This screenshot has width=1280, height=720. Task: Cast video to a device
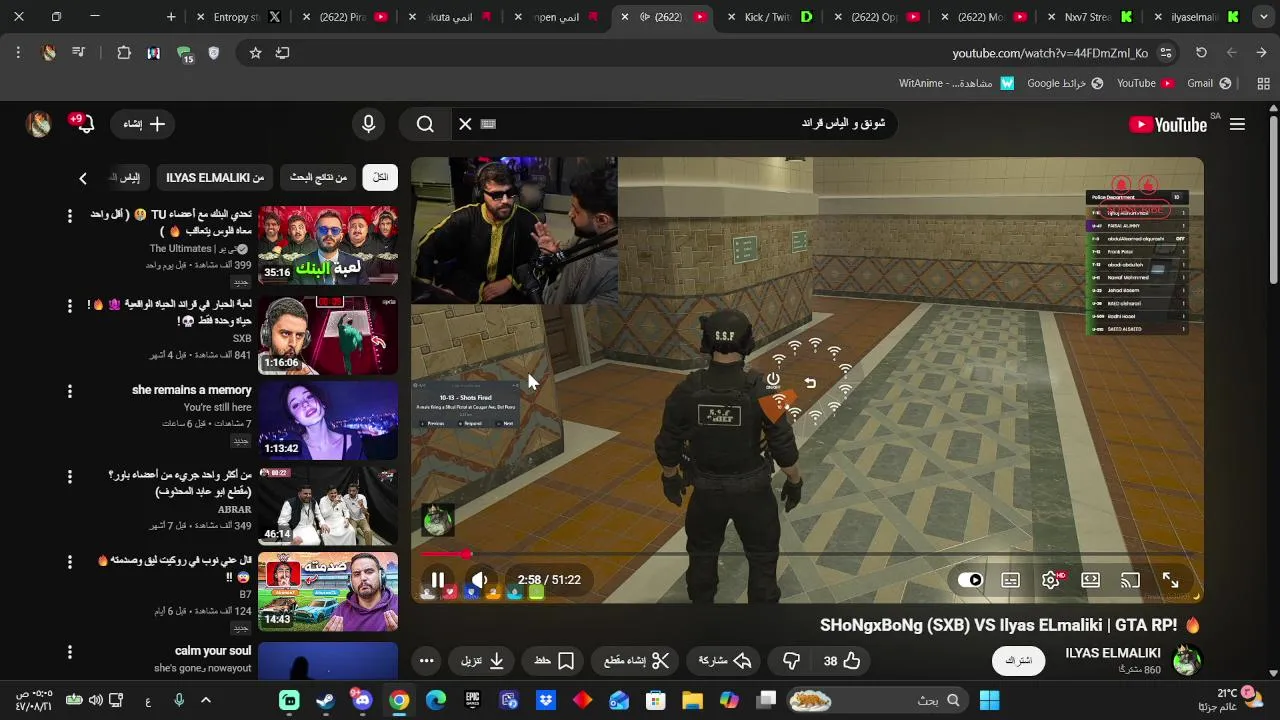[x=1130, y=580]
